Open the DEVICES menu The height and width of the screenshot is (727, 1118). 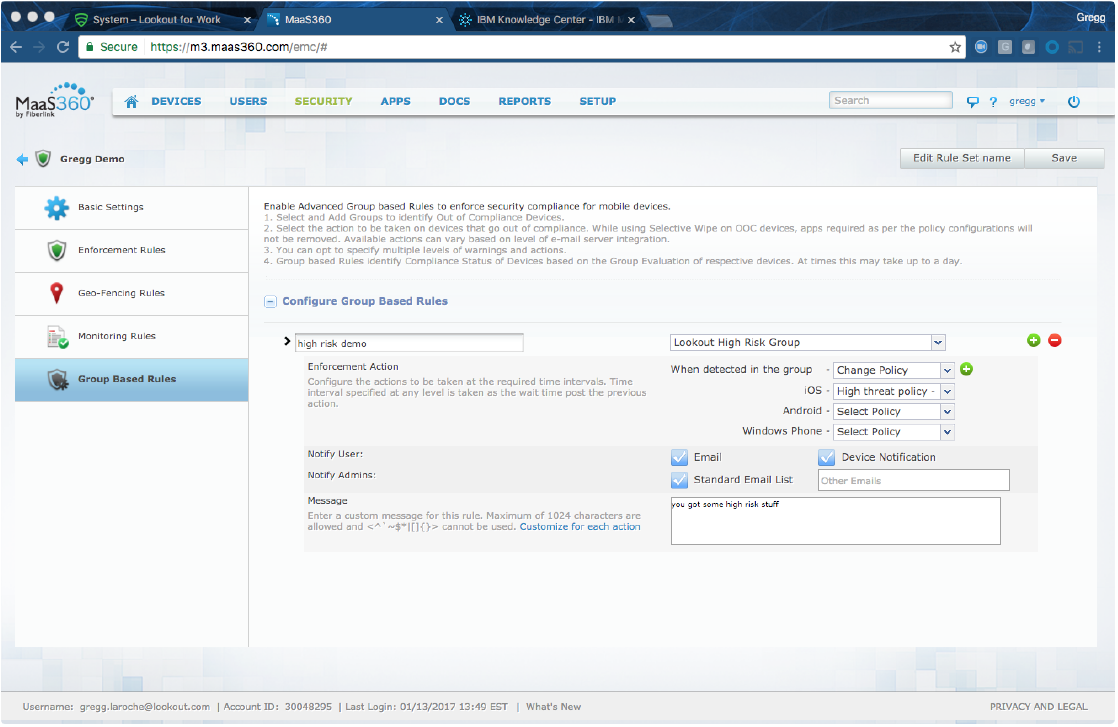coord(176,101)
